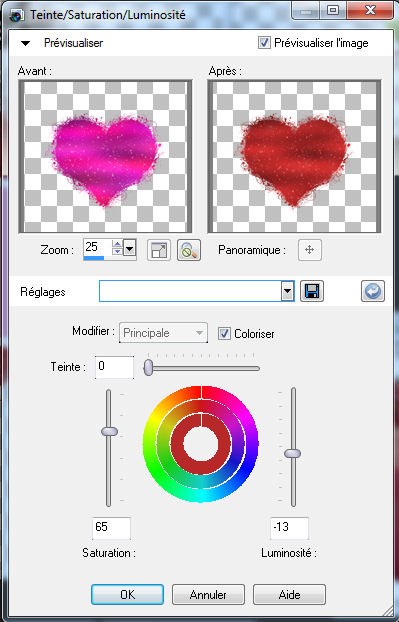399x622 pixels.
Task: Maximize the dialog window
Action: 333,10
